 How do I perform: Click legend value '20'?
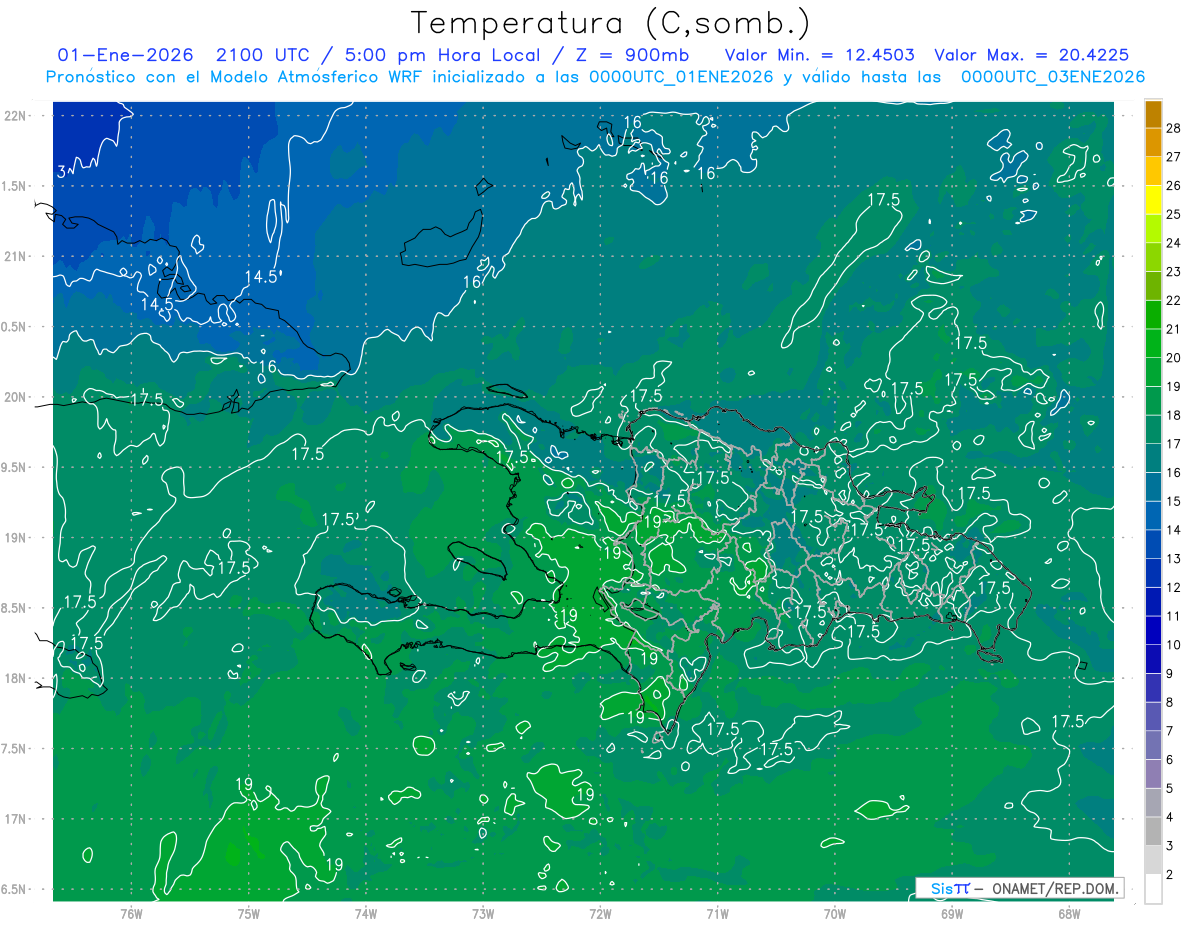1174,358
